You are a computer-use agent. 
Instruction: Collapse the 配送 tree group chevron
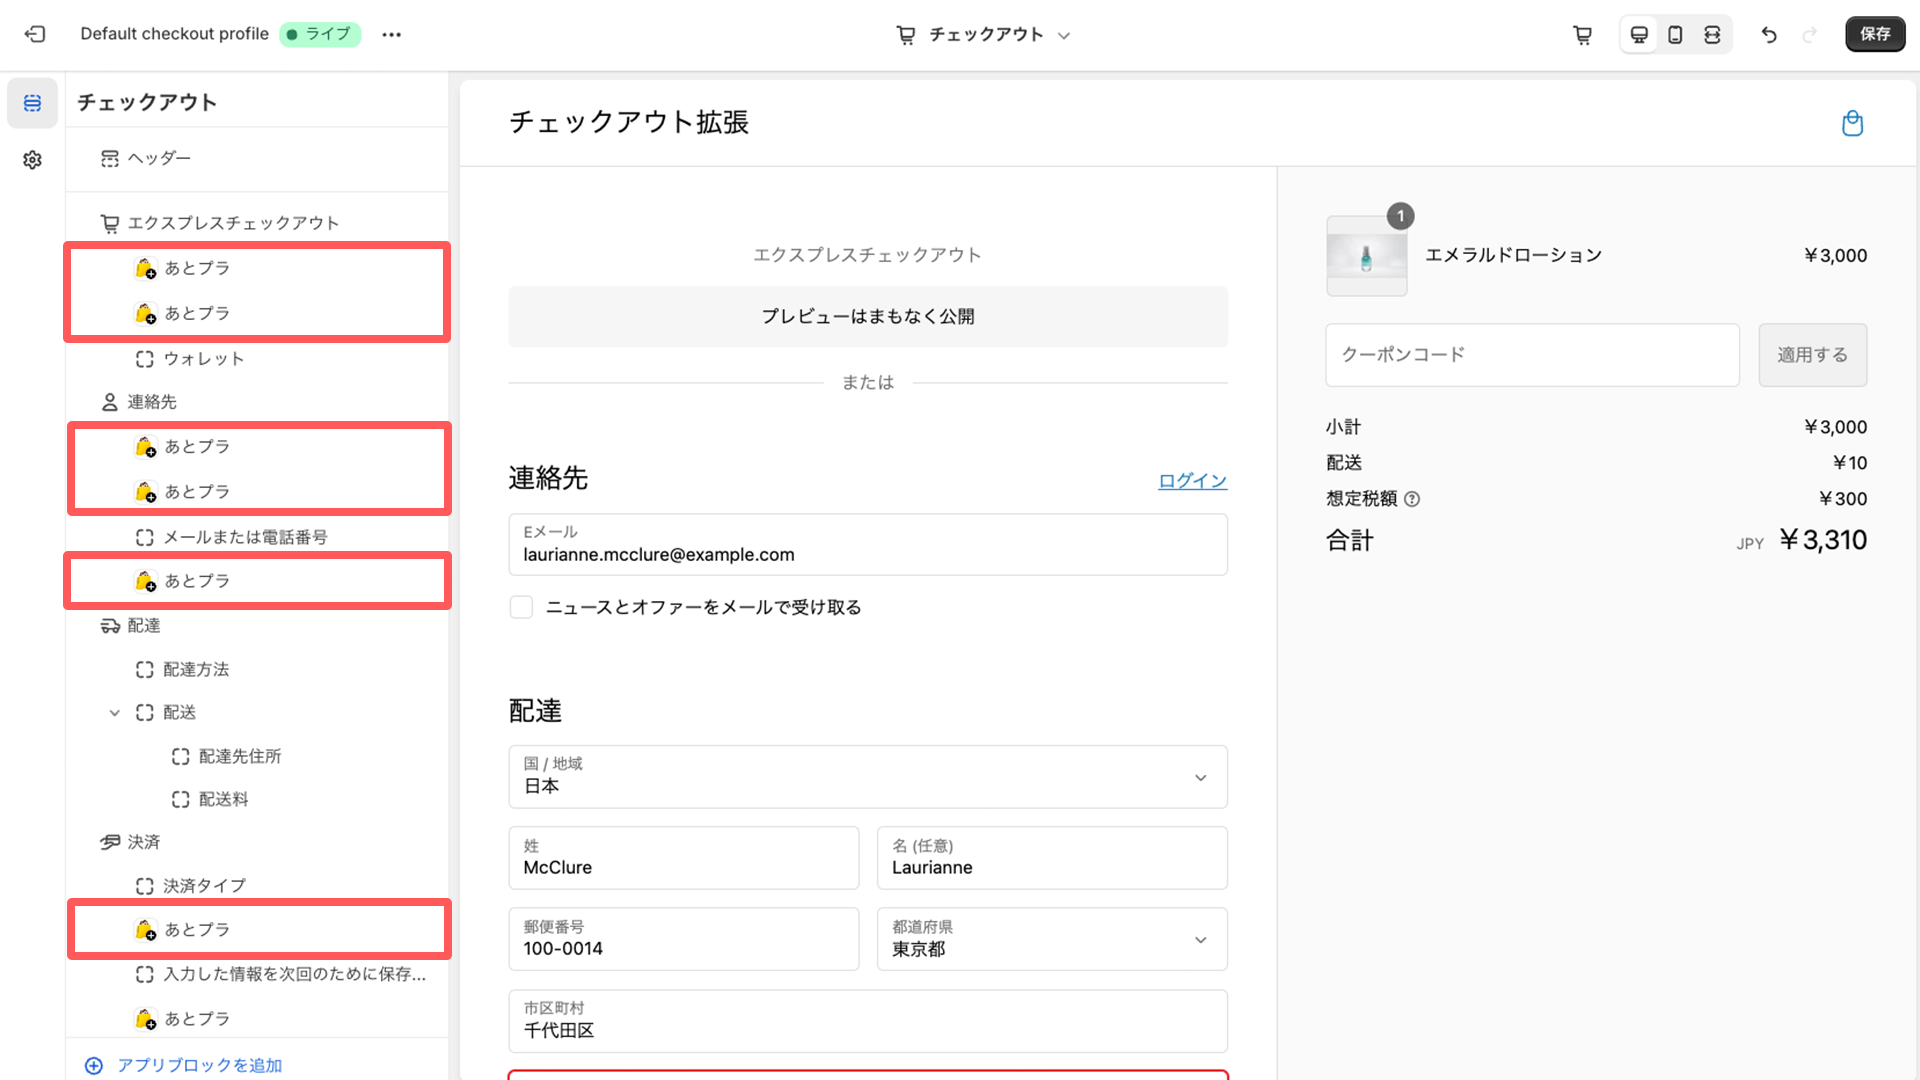click(x=114, y=713)
